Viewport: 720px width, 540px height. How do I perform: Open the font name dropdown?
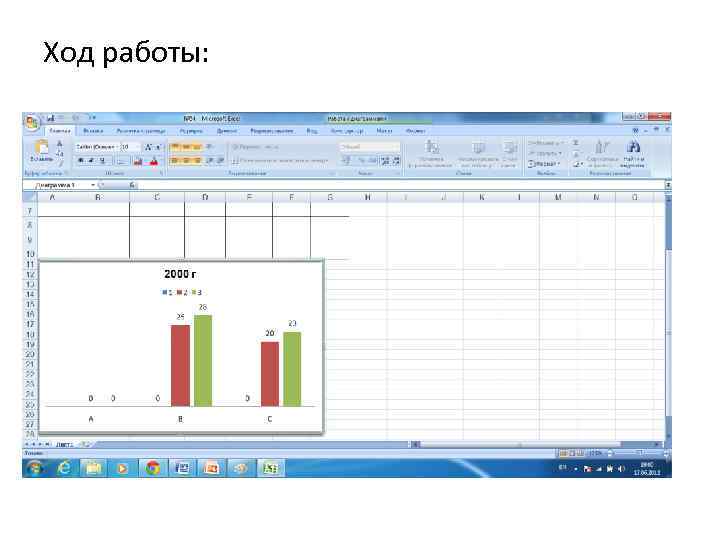116,147
